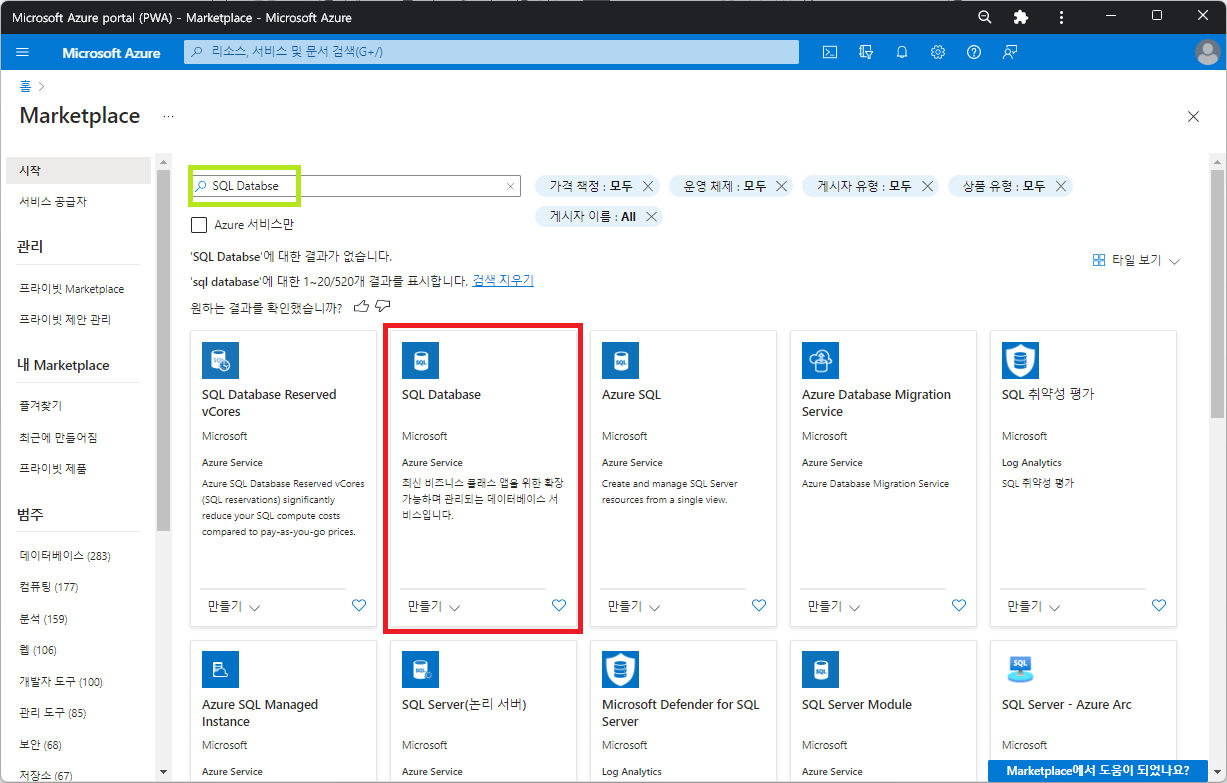
Task: Click the left sidebar scroll down arrow
Action: pos(164,771)
